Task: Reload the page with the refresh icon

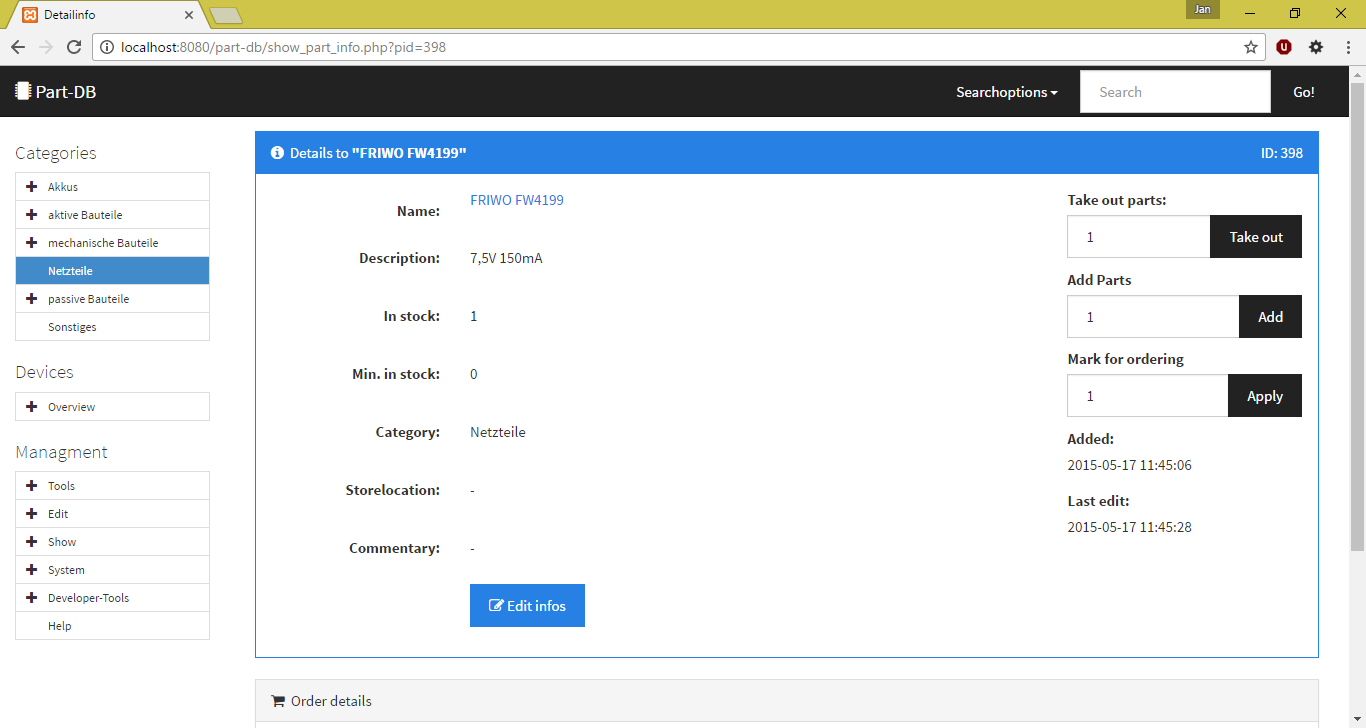Action: point(74,47)
